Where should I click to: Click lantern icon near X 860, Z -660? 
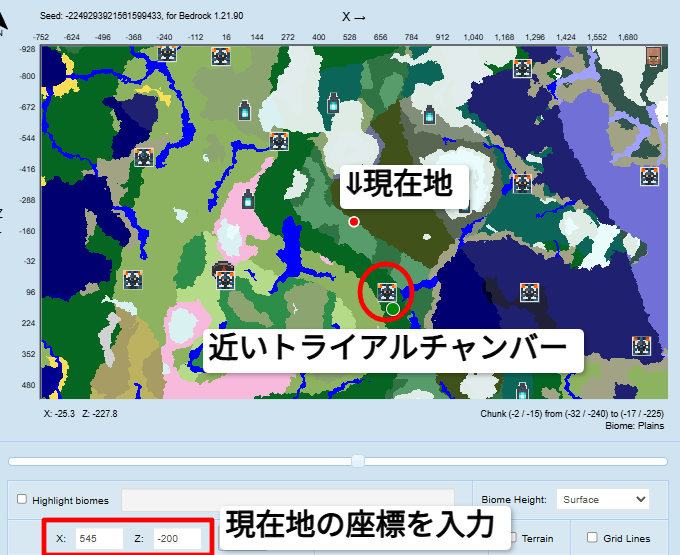(429, 114)
